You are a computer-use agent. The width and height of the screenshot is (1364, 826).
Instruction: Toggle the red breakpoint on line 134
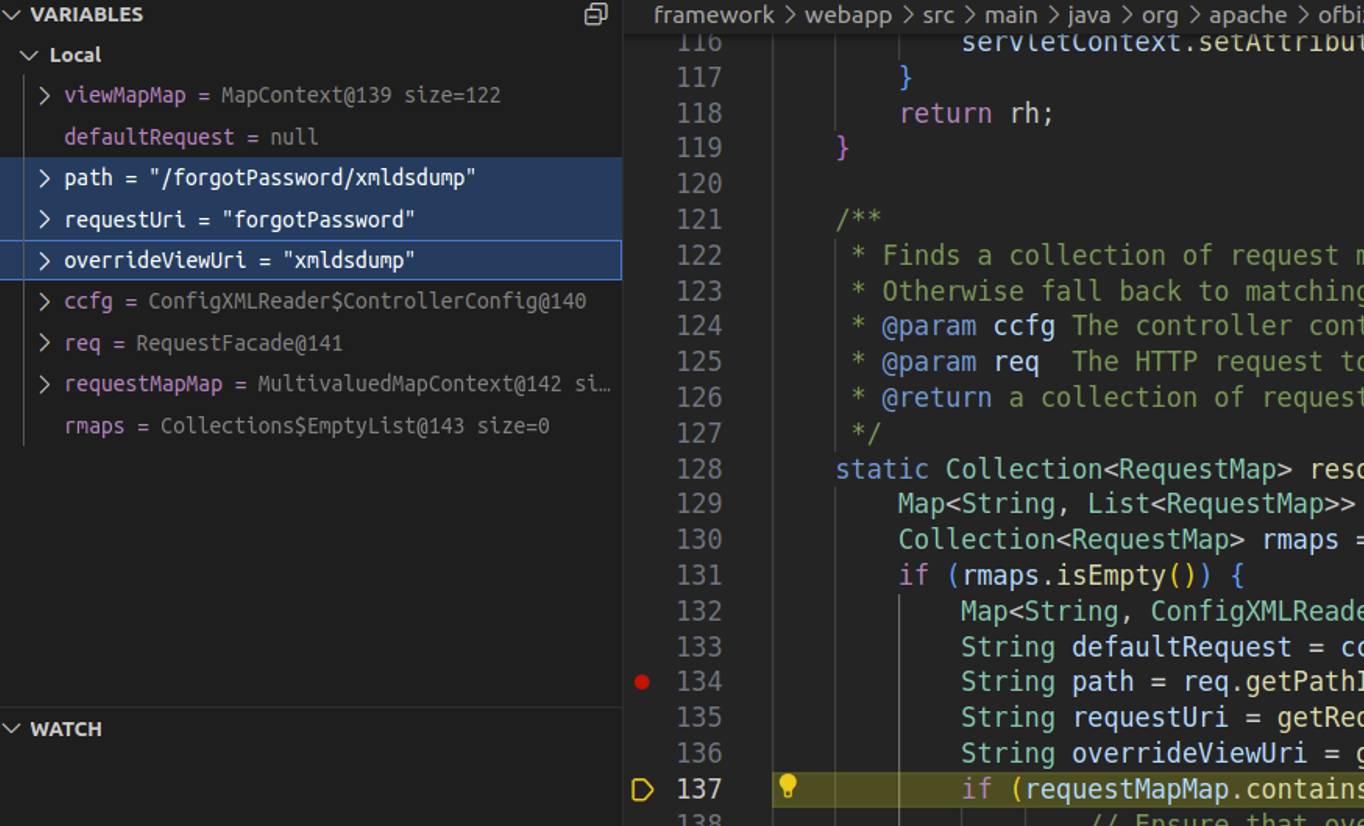[x=642, y=682]
